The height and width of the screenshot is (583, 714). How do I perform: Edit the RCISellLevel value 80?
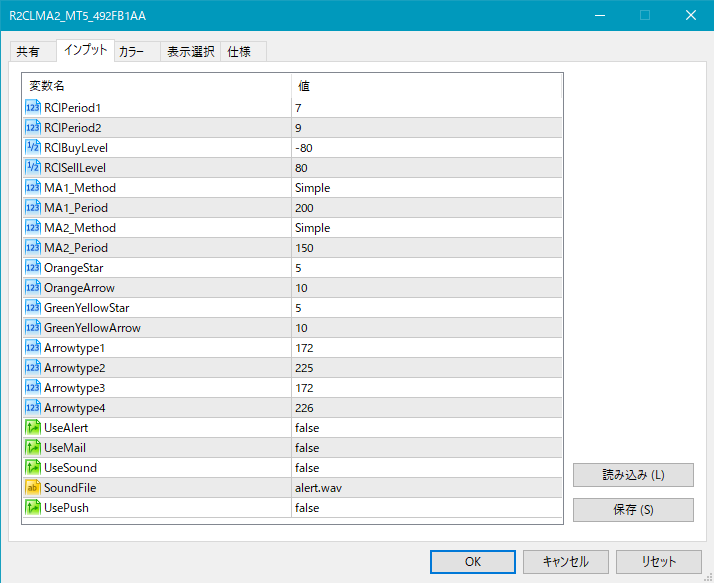click(427, 168)
